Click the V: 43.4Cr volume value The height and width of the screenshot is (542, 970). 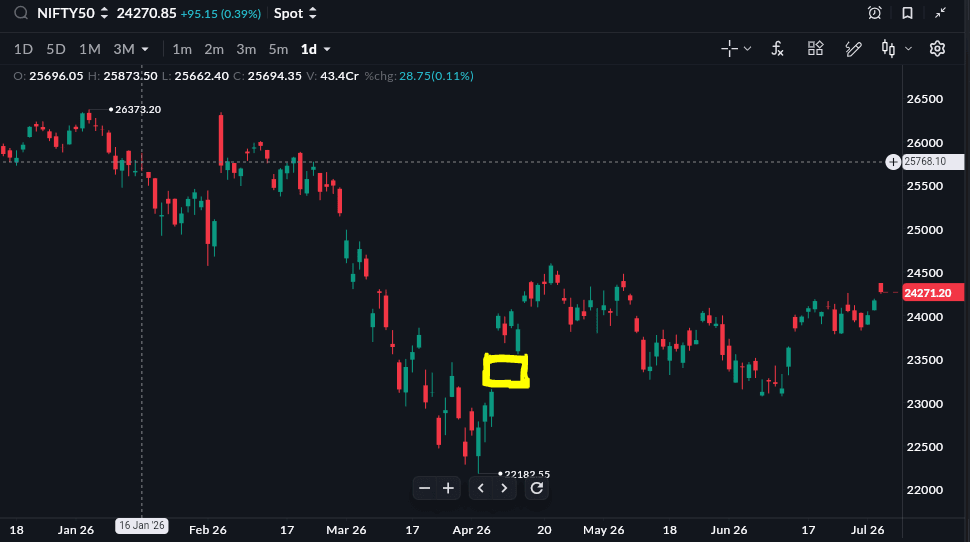(332, 75)
